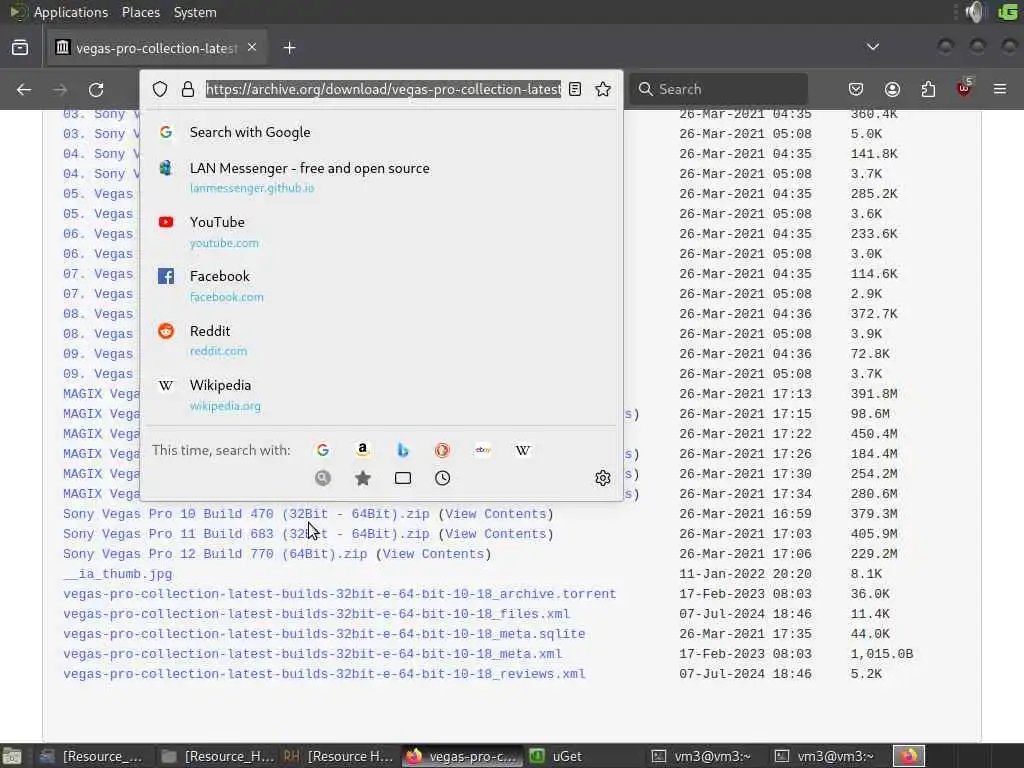Screen dimensions: 1024x768
Task: Open the System menu
Action: coord(195,12)
